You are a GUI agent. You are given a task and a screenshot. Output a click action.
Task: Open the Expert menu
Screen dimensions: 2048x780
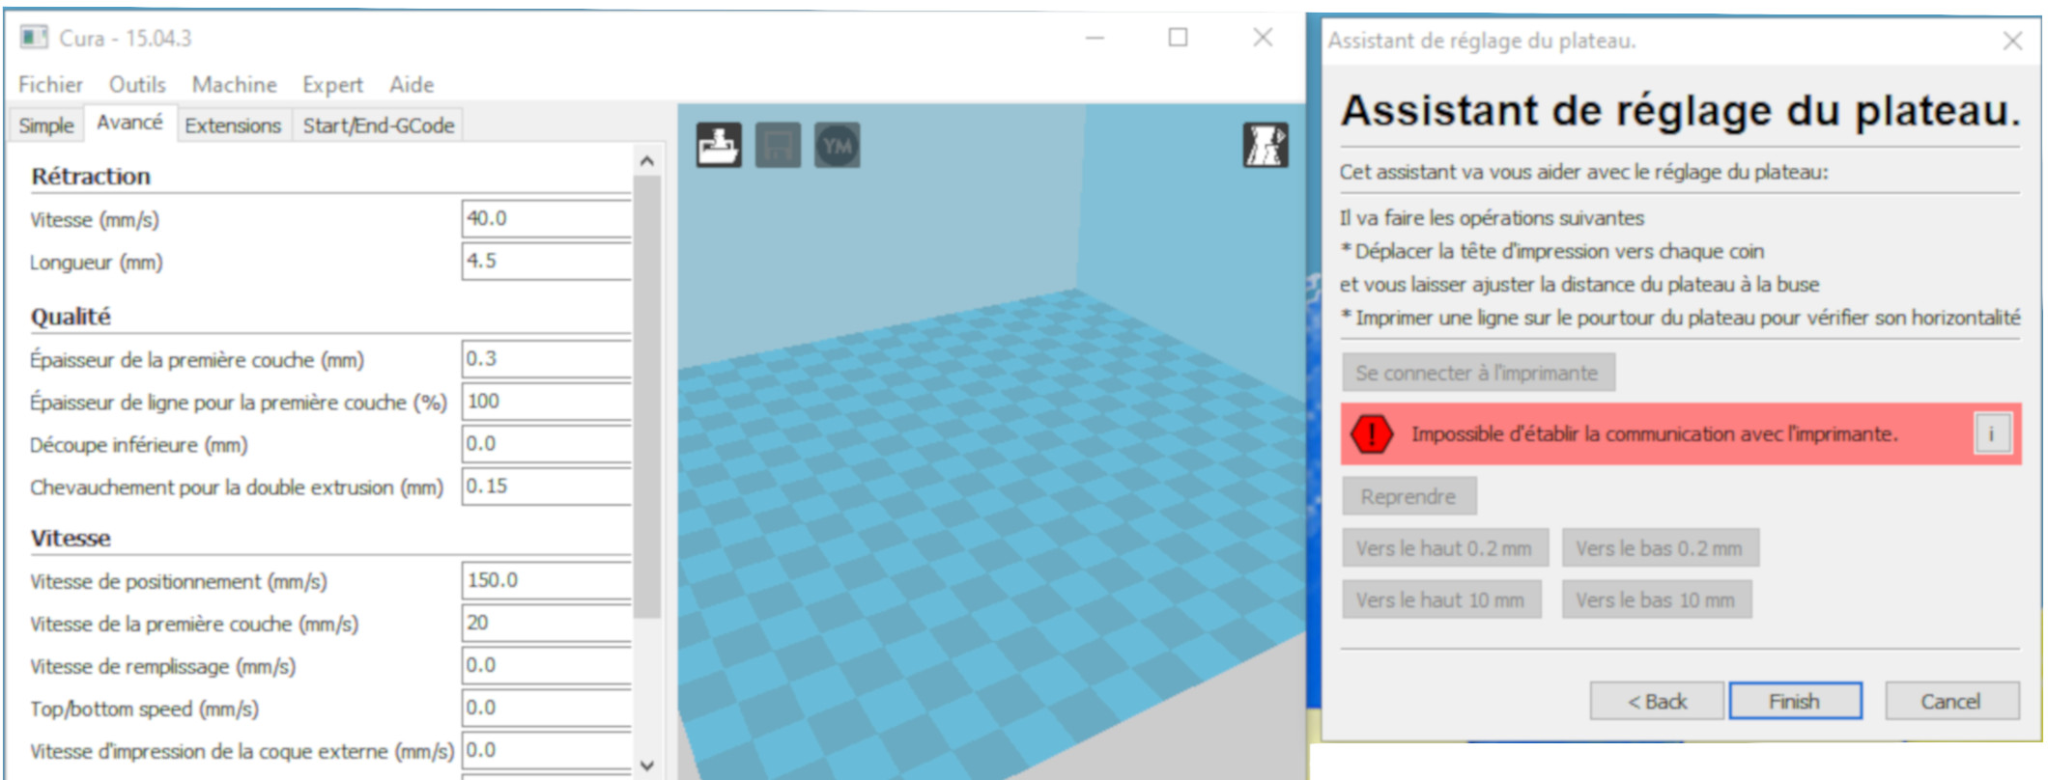click(333, 85)
